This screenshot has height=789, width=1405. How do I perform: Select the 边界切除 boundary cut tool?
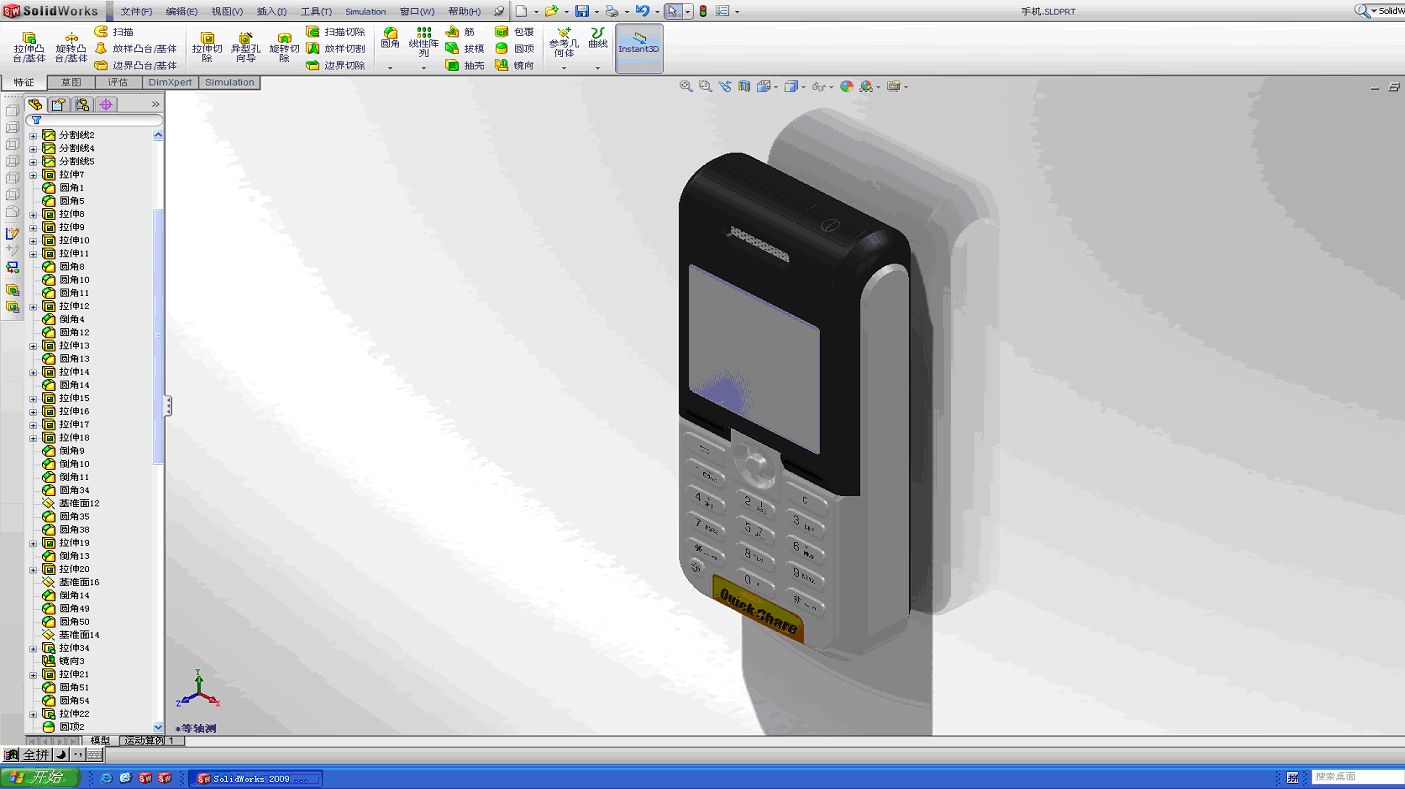pyautogui.click(x=336, y=66)
